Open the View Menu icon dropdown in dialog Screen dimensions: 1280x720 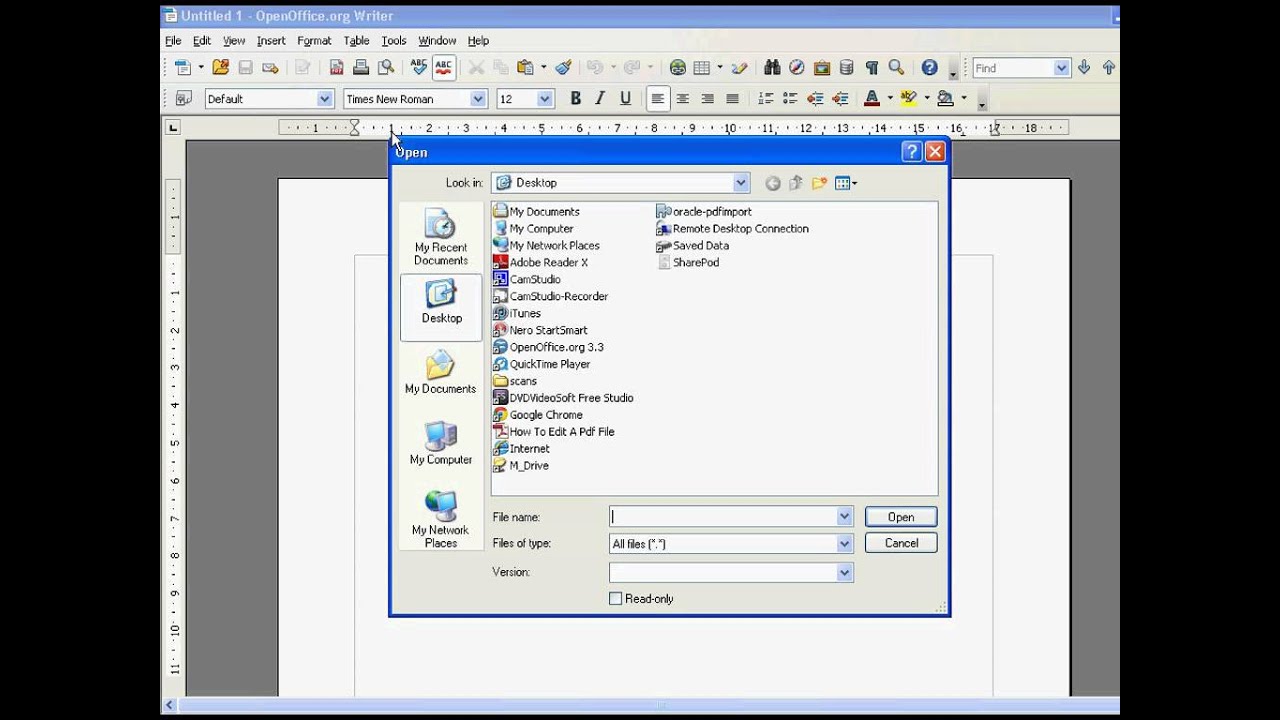[846, 183]
